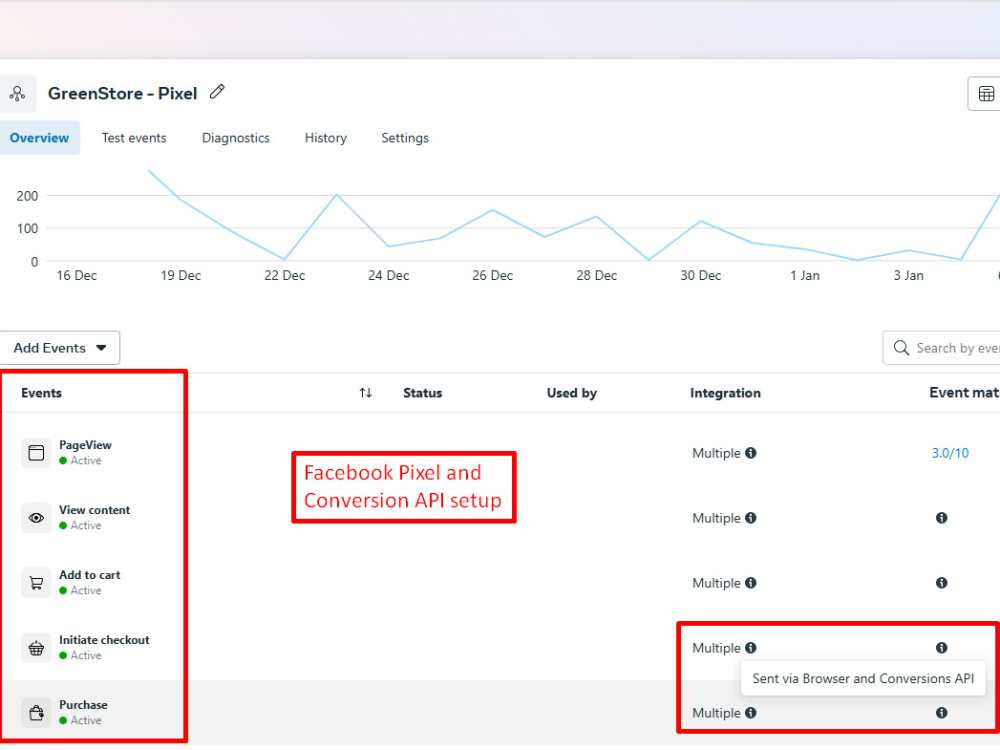Click Multiple text in the PageView row
Viewport: 1000px width, 750px height.
[716, 453]
